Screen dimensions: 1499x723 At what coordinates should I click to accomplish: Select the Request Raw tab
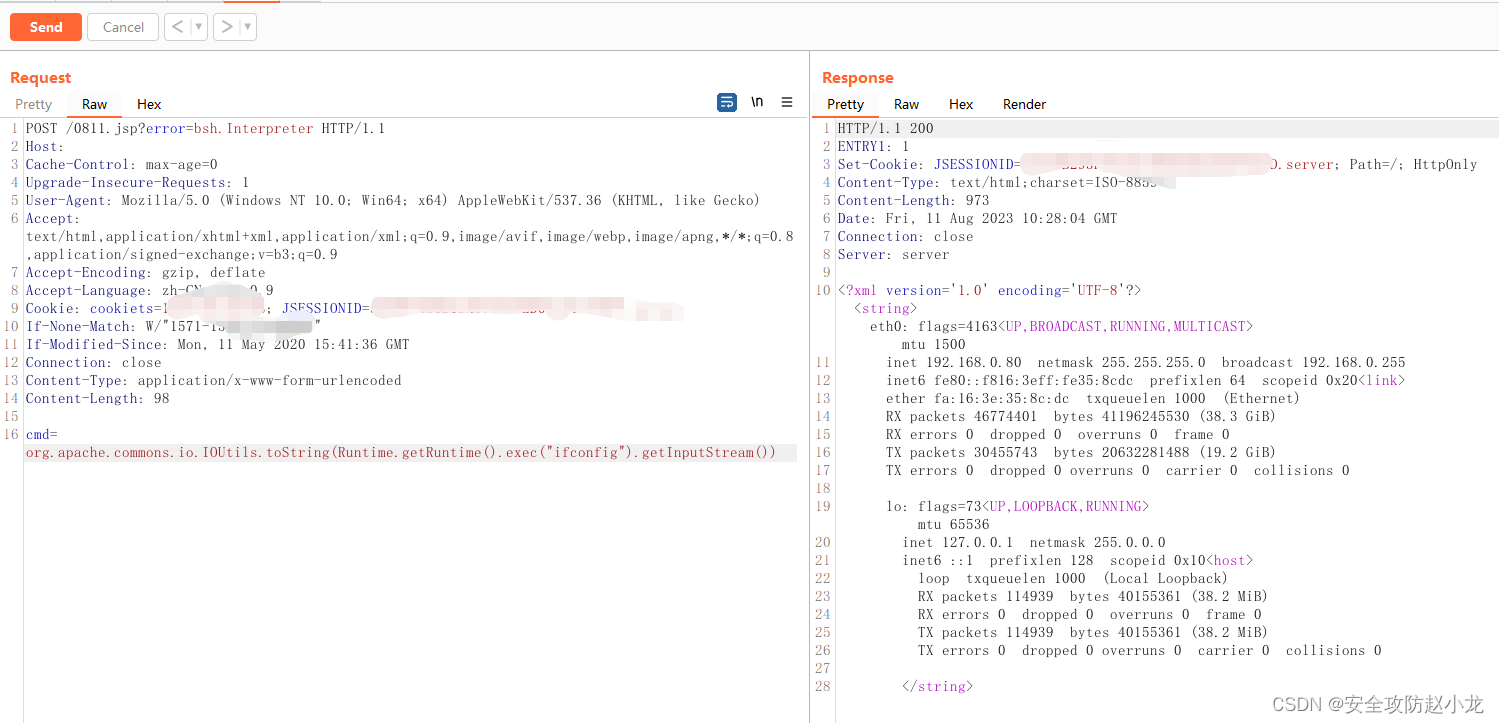(x=94, y=104)
